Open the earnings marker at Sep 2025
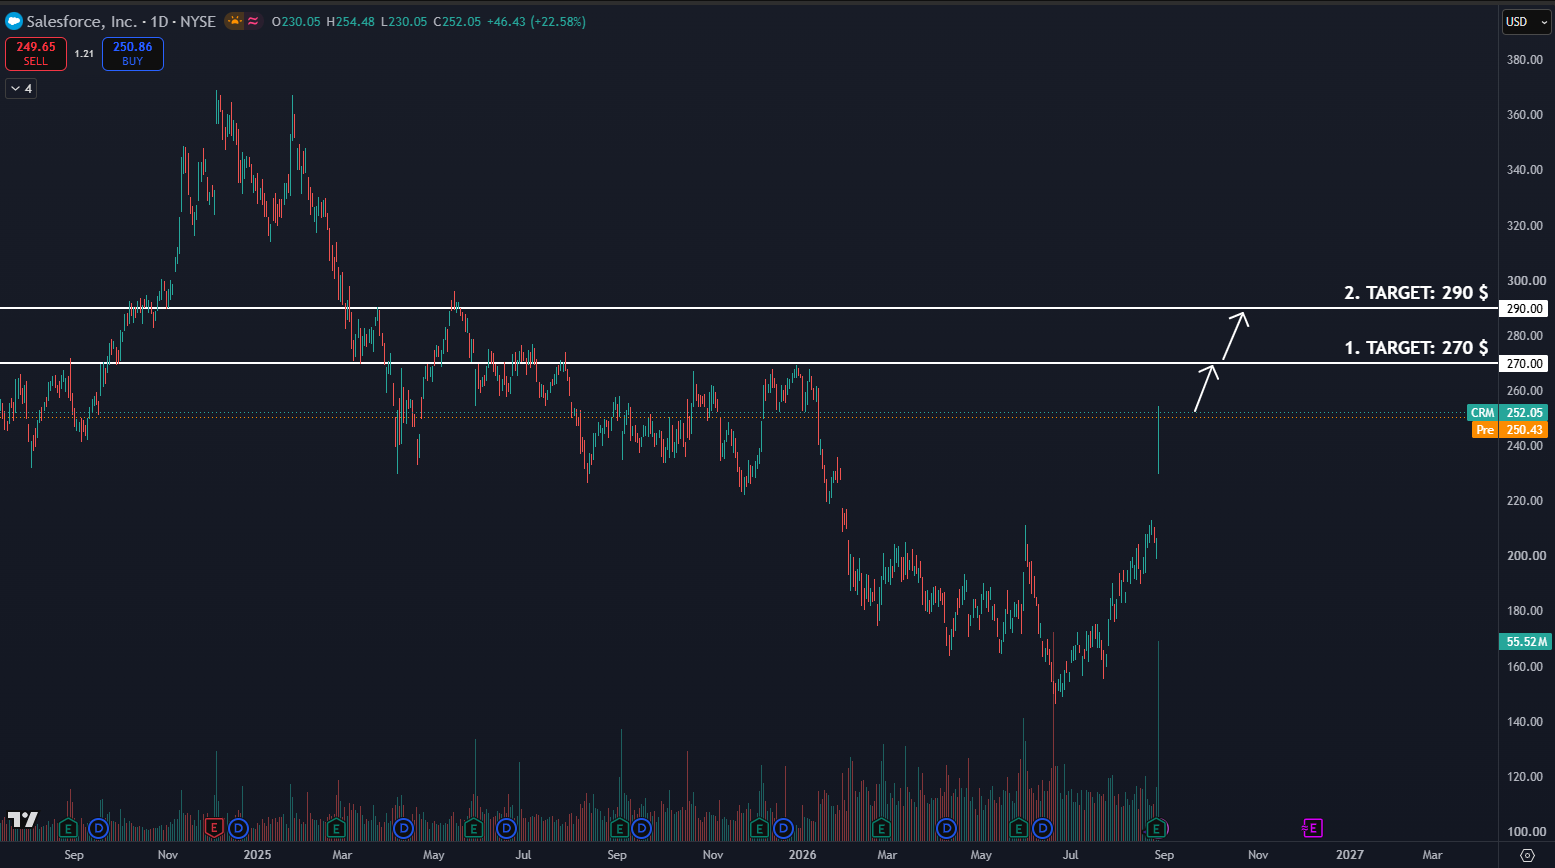Viewport: 1555px width, 868px height. 619,828
